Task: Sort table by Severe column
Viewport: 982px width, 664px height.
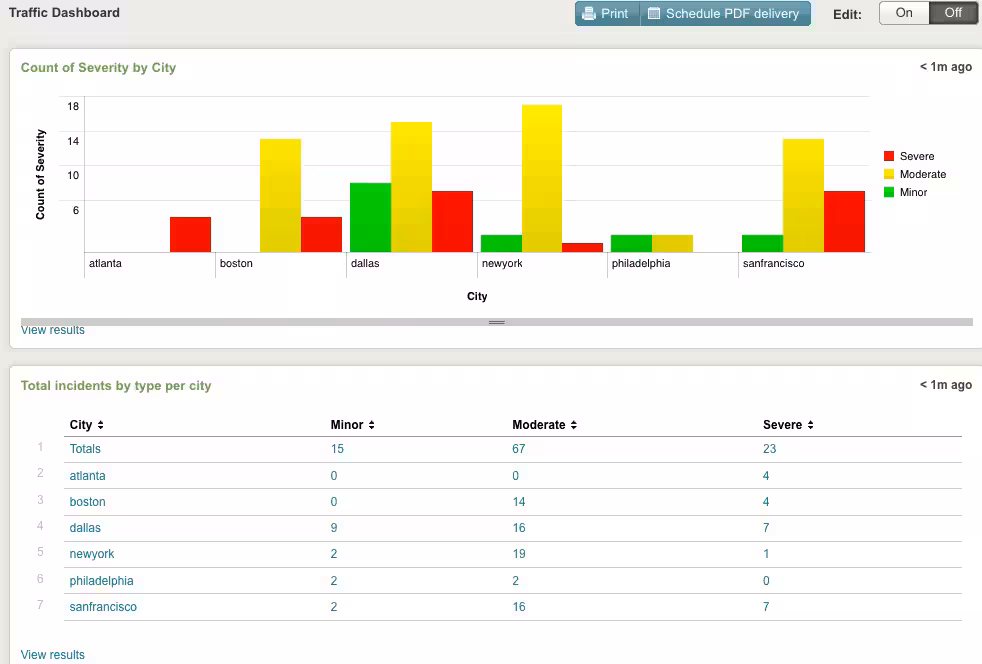Action: [x=788, y=425]
